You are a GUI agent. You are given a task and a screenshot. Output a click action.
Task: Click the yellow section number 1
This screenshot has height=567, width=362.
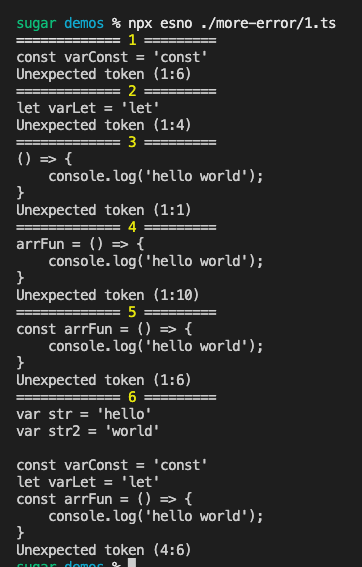[x=132, y=40]
